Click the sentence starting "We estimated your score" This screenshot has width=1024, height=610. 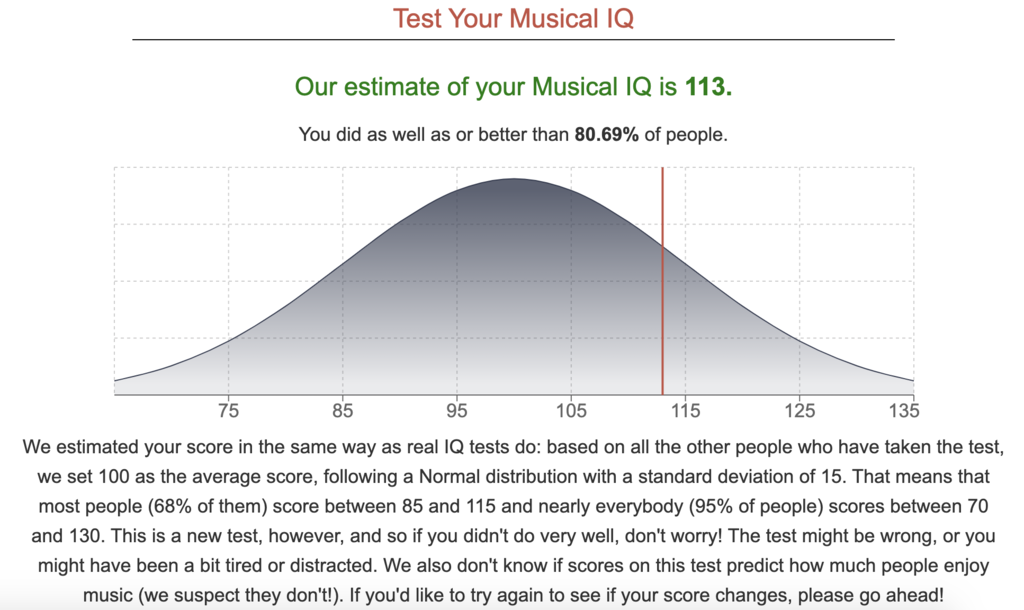pos(513,462)
